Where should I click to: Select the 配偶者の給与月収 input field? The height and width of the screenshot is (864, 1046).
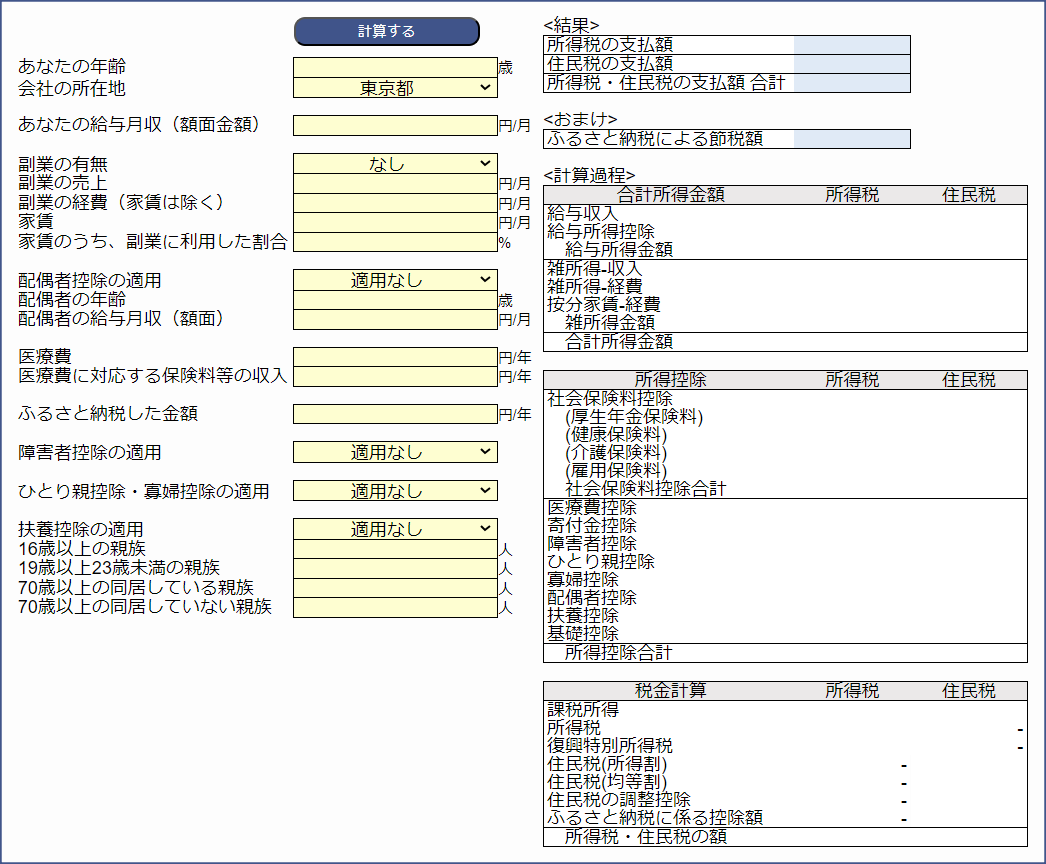395,320
